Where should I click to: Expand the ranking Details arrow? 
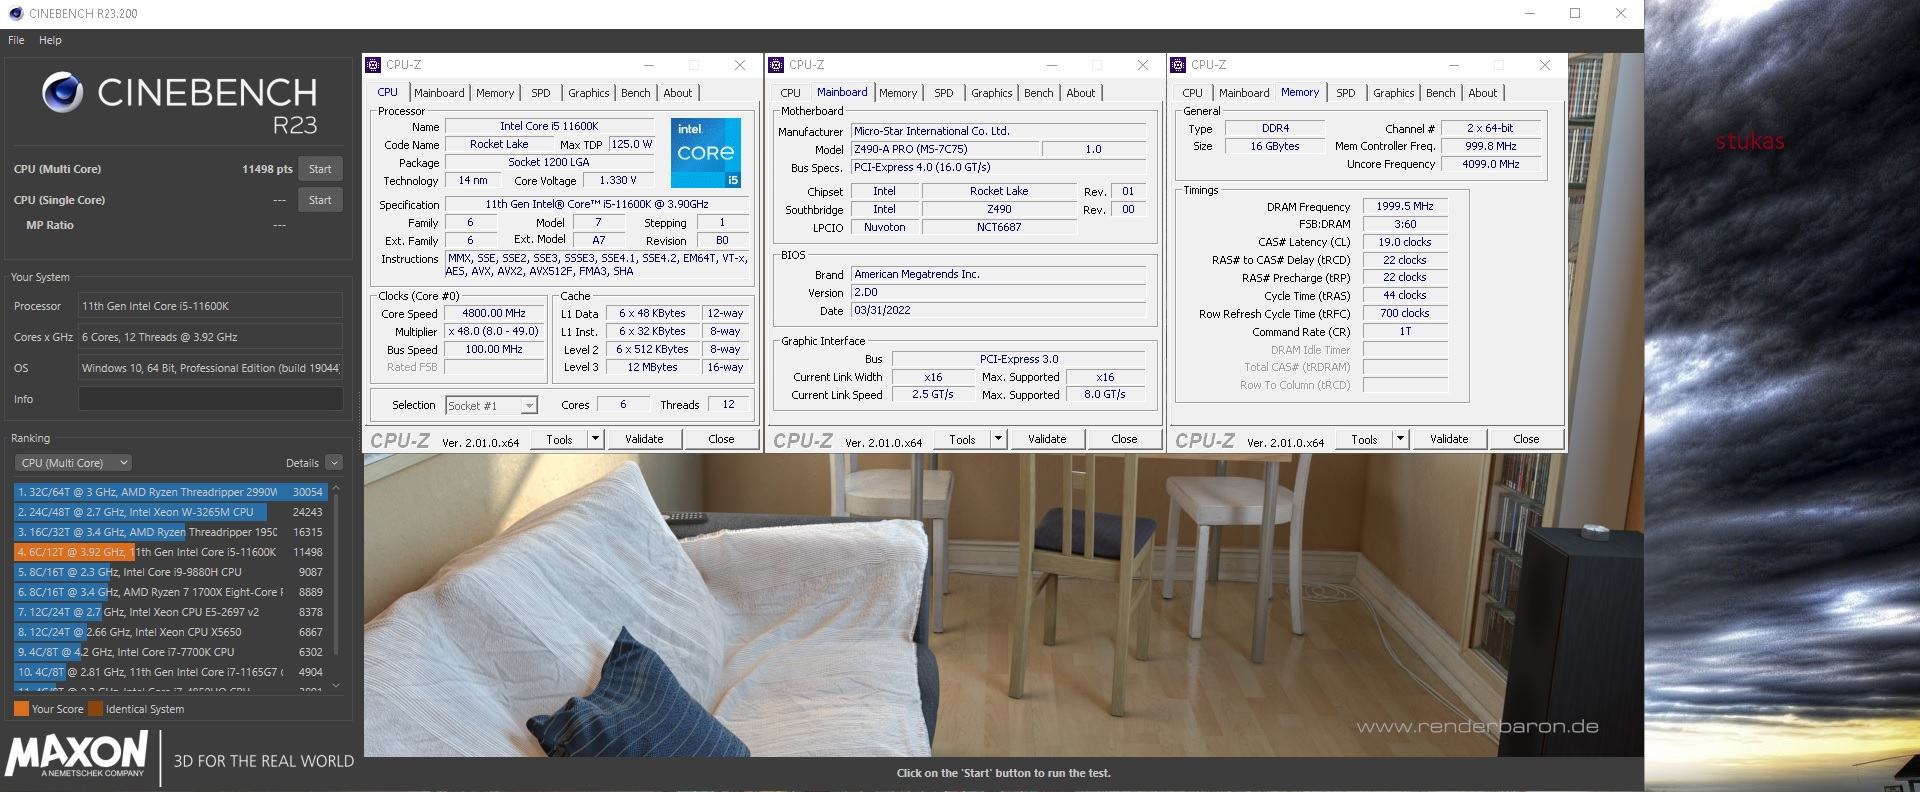334,463
